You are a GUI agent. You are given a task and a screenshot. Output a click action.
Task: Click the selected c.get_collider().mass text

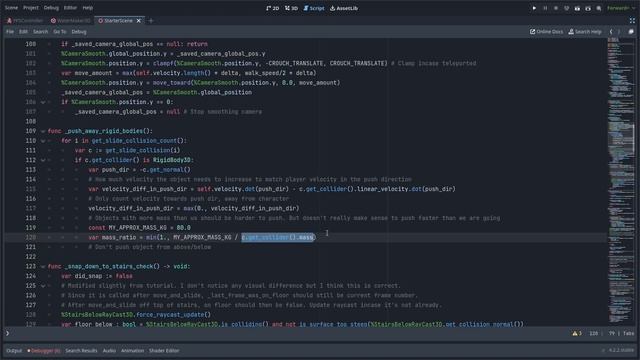coord(278,237)
